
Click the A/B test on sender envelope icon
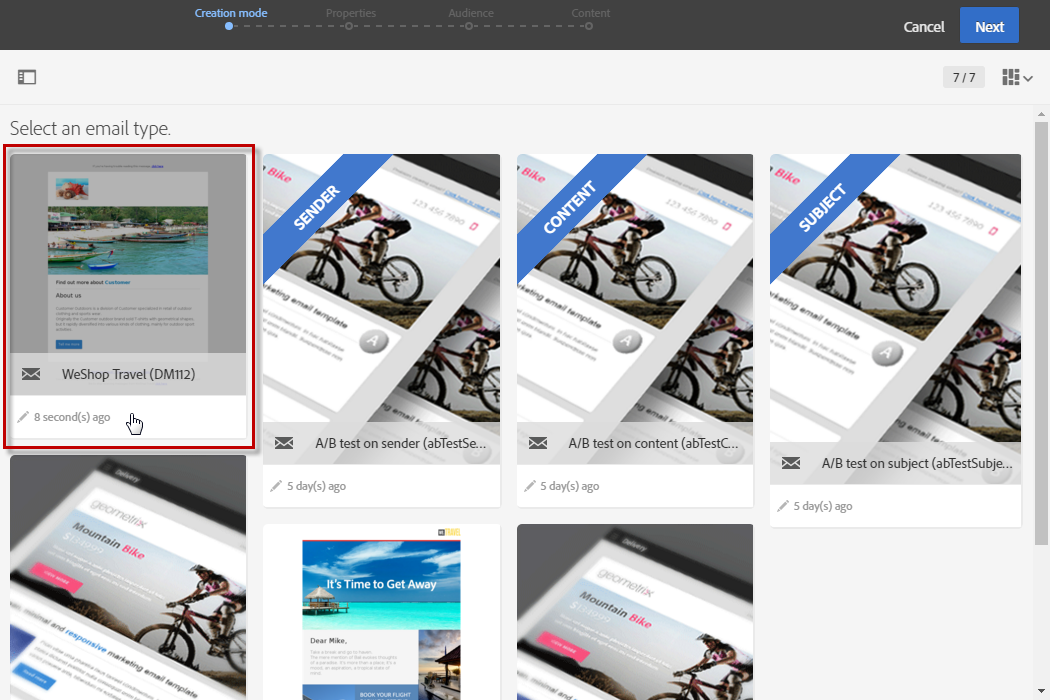coord(284,443)
